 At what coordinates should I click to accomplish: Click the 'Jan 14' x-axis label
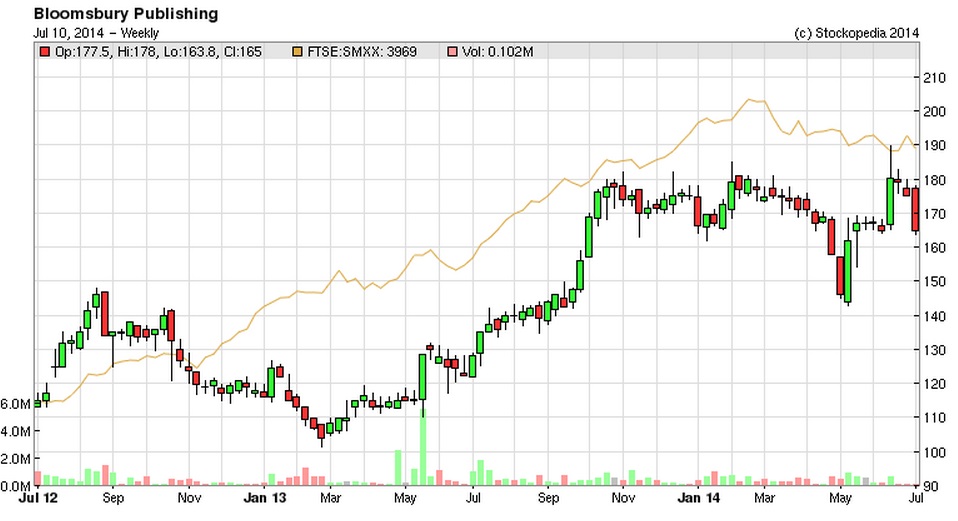pos(698,498)
